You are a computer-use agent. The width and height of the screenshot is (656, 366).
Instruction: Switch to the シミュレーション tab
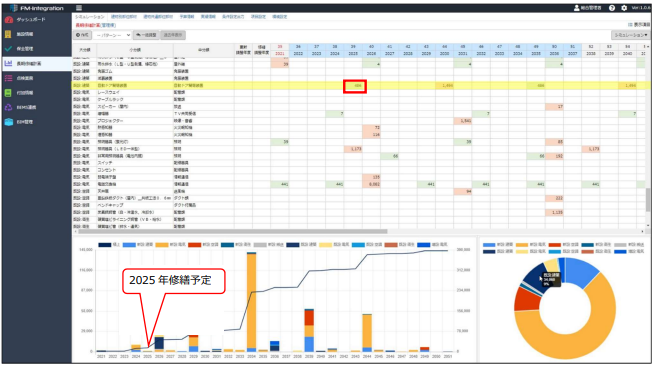click(x=90, y=17)
